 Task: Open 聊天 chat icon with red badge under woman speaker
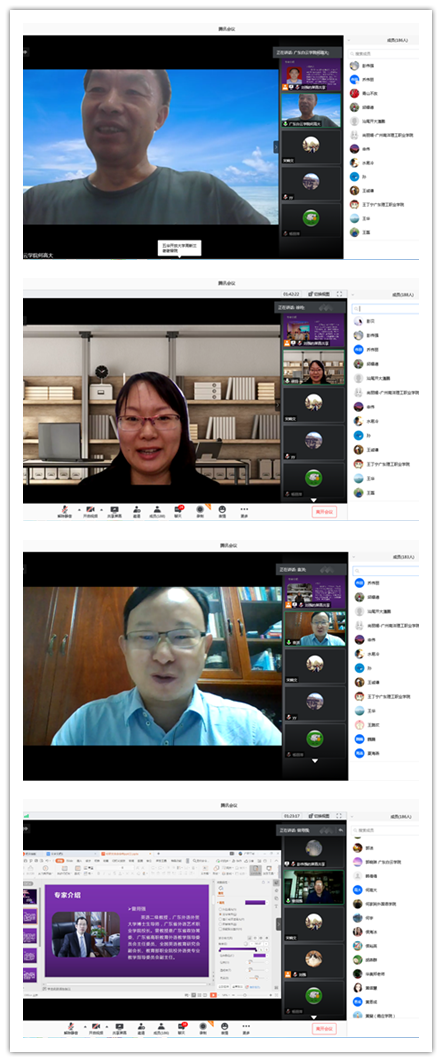pos(180,511)
